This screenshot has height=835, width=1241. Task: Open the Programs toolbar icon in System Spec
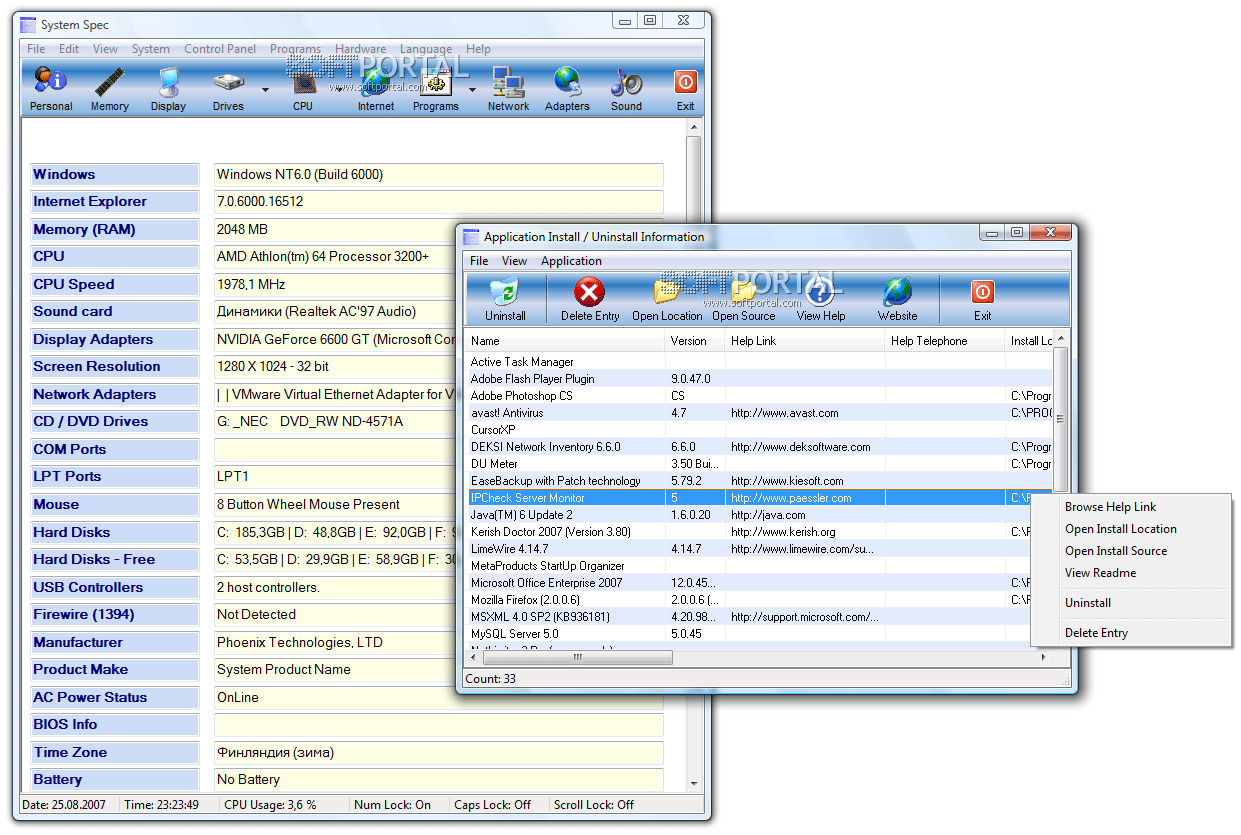pos(436,89)
